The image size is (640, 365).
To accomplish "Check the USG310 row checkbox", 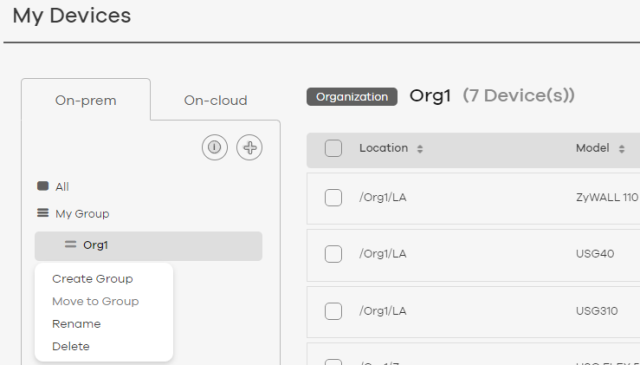I will [x=333, y=311].
